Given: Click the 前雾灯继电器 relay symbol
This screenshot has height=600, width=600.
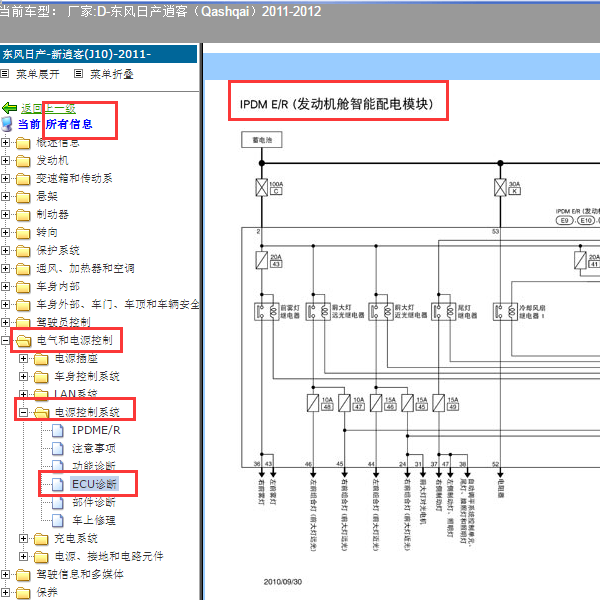Looking at the screenshot, I should click(x=266, y=311).
